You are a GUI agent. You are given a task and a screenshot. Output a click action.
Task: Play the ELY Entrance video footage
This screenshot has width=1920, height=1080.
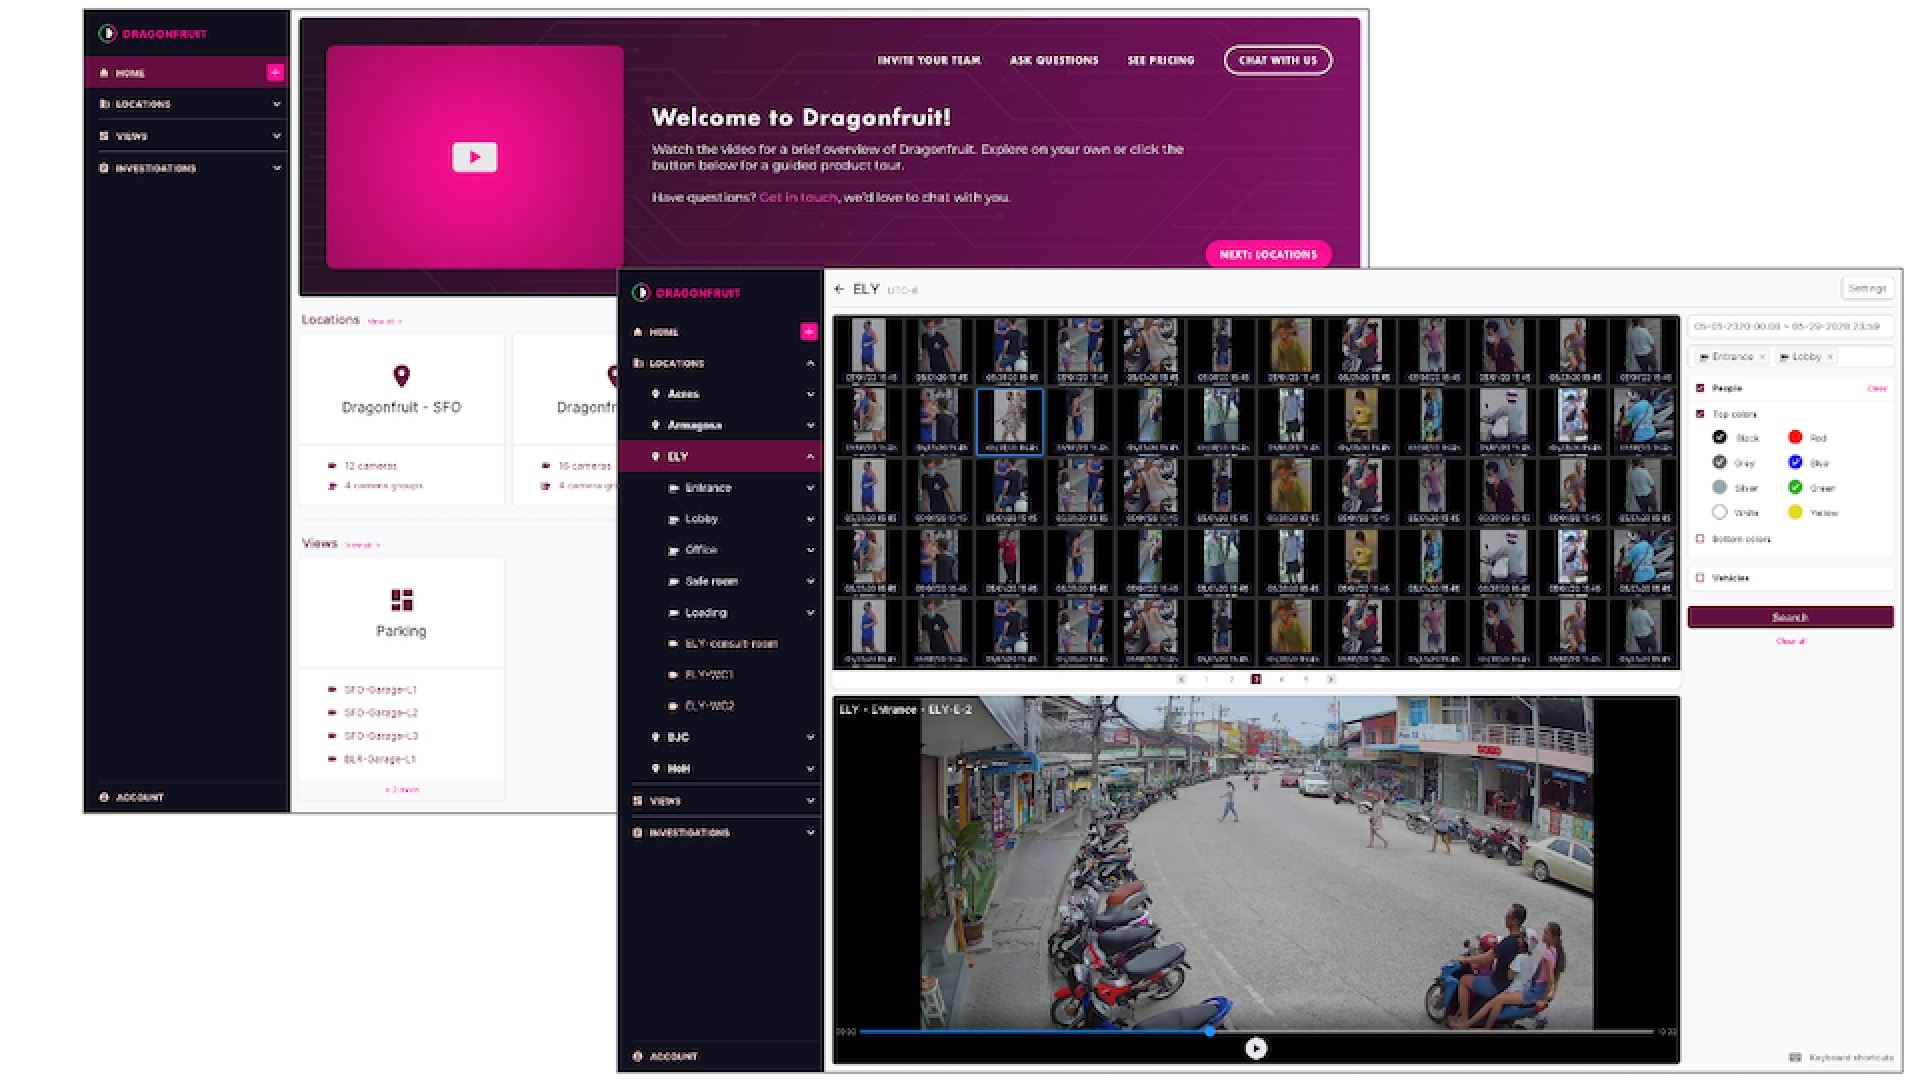[x=1256, y=1048]
